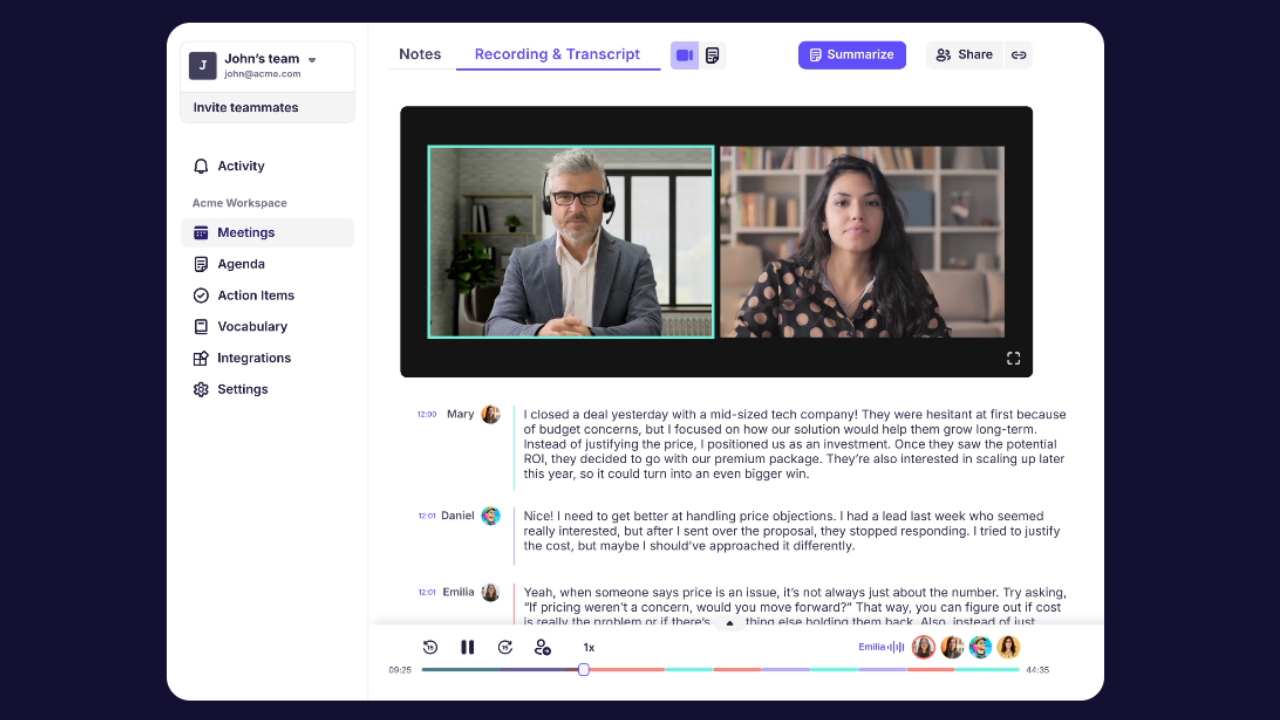The image size is (1280, 720).
Task: Click Invite teammates
Action: (246, 107)
